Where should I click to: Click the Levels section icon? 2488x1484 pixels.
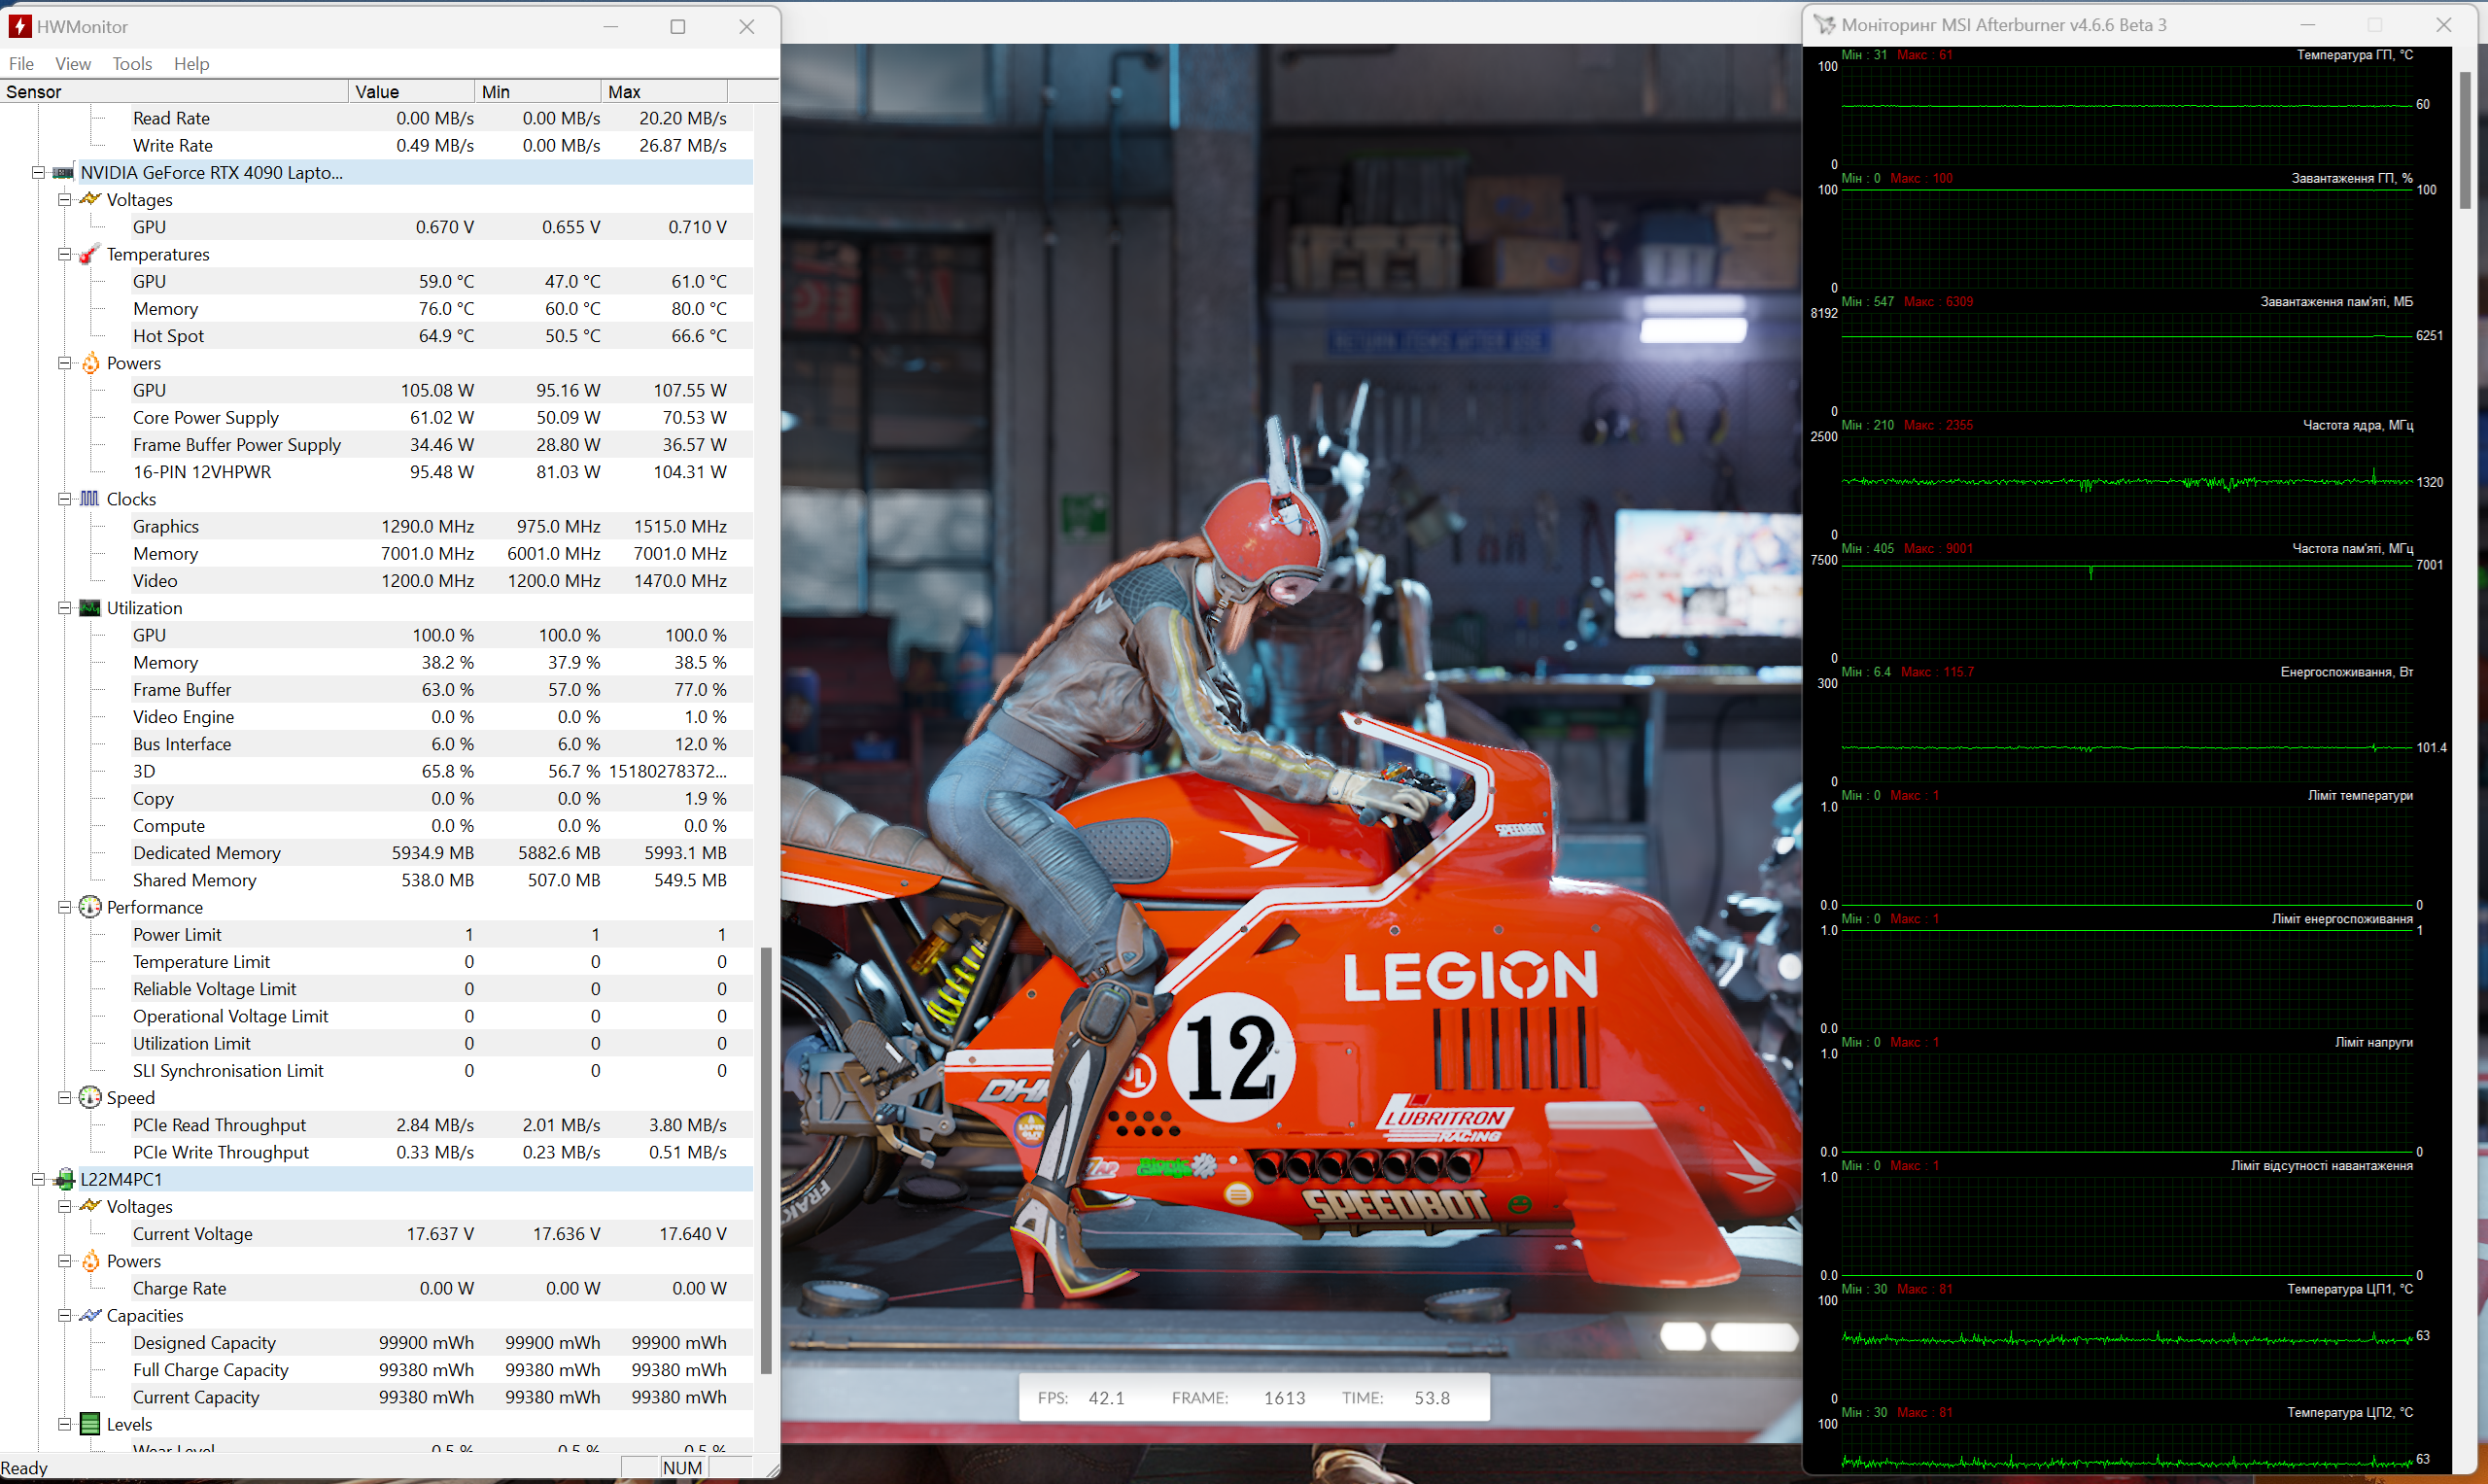pyautogui.click(x=90, y=1424)
